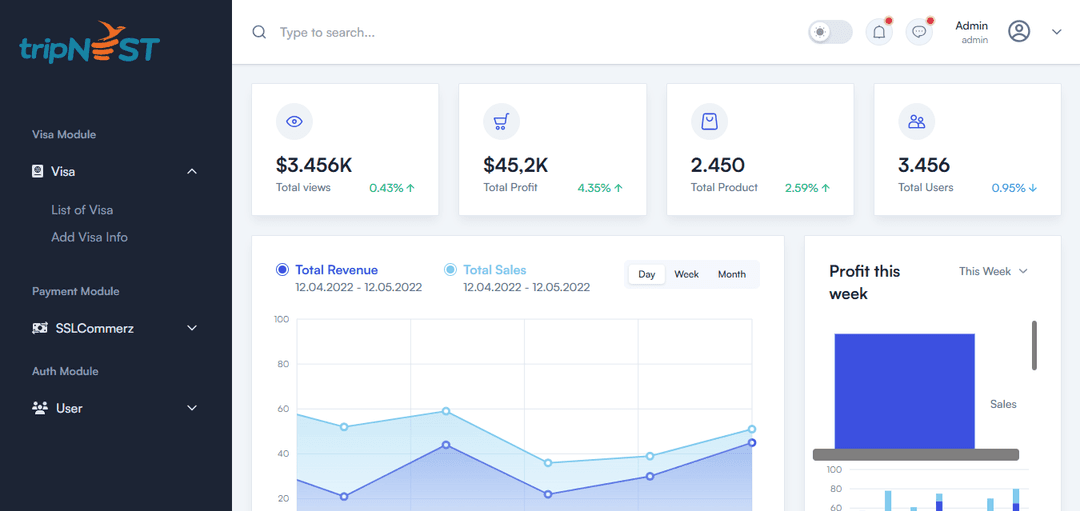Open the Add Visa Info link

tap(89, 237)
